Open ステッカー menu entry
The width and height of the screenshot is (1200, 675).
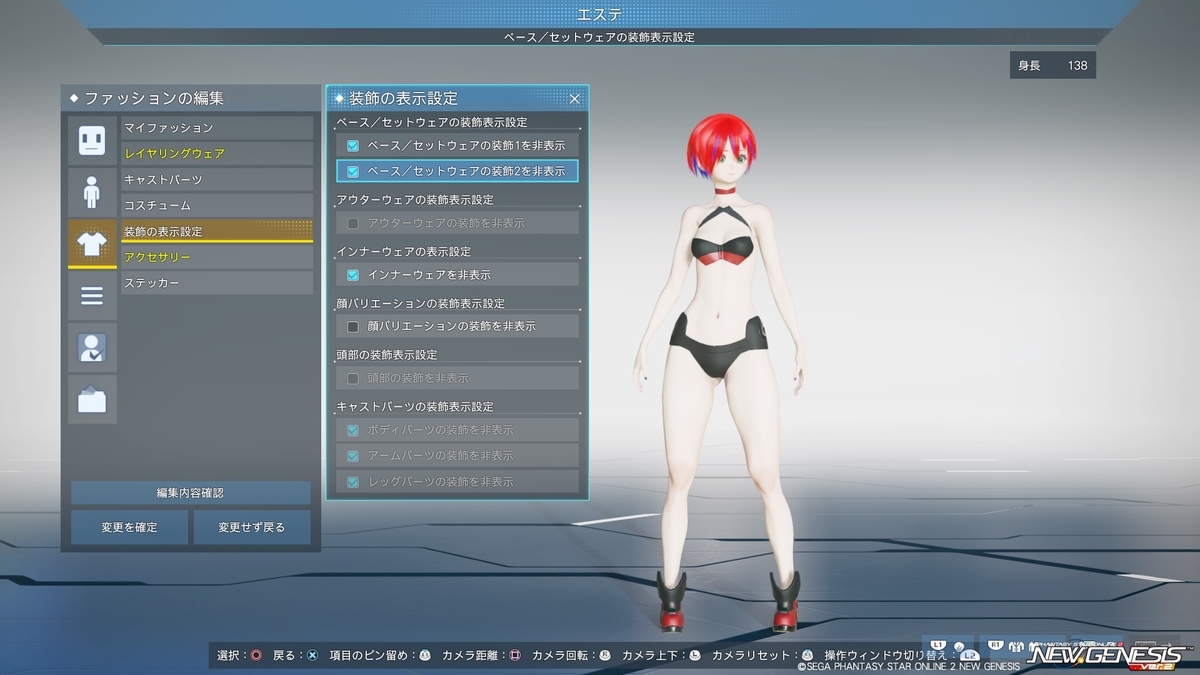coord(217,284)
